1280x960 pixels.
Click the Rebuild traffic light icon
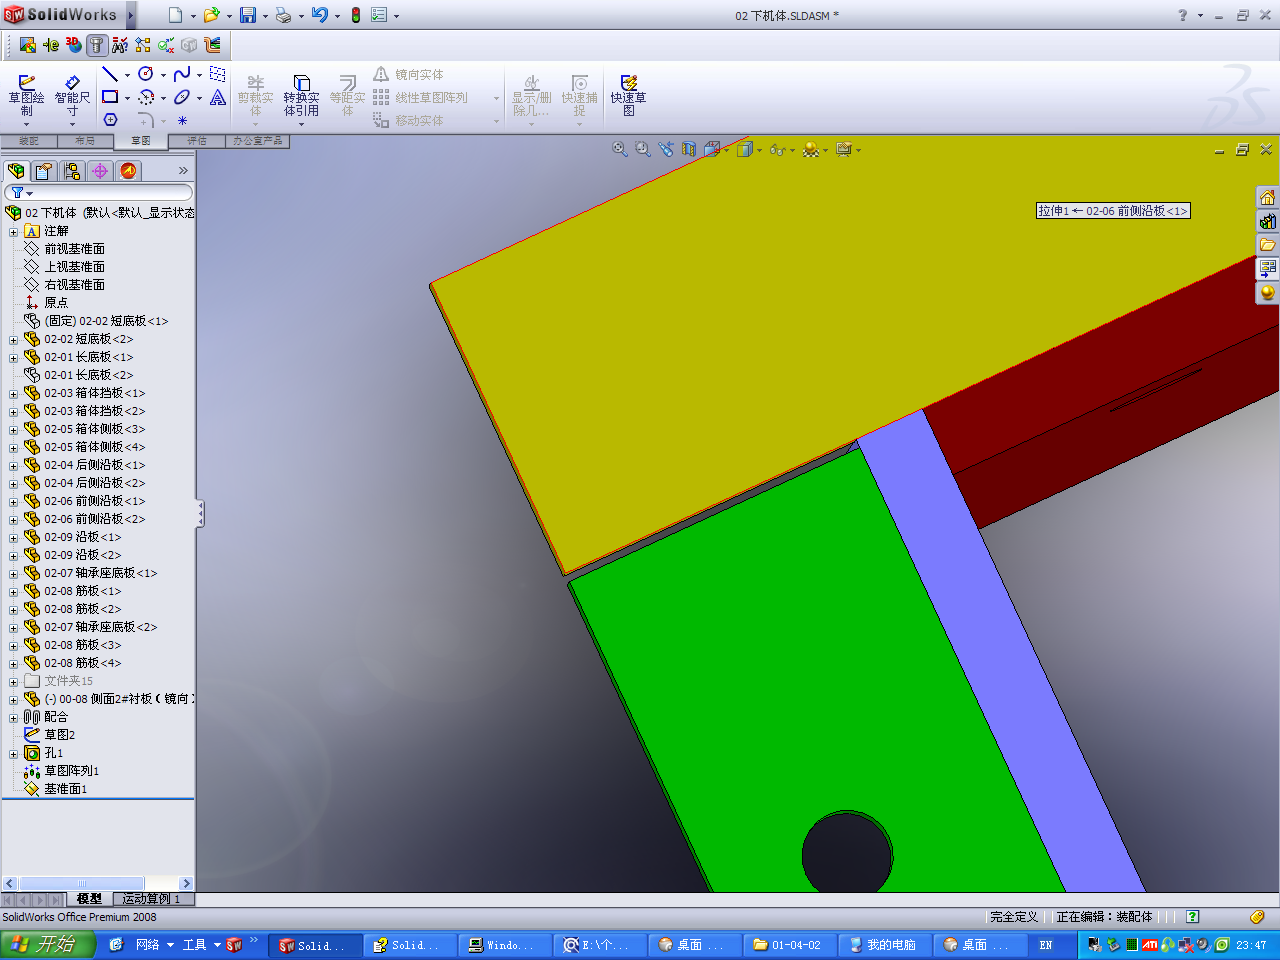coord(355,15)
